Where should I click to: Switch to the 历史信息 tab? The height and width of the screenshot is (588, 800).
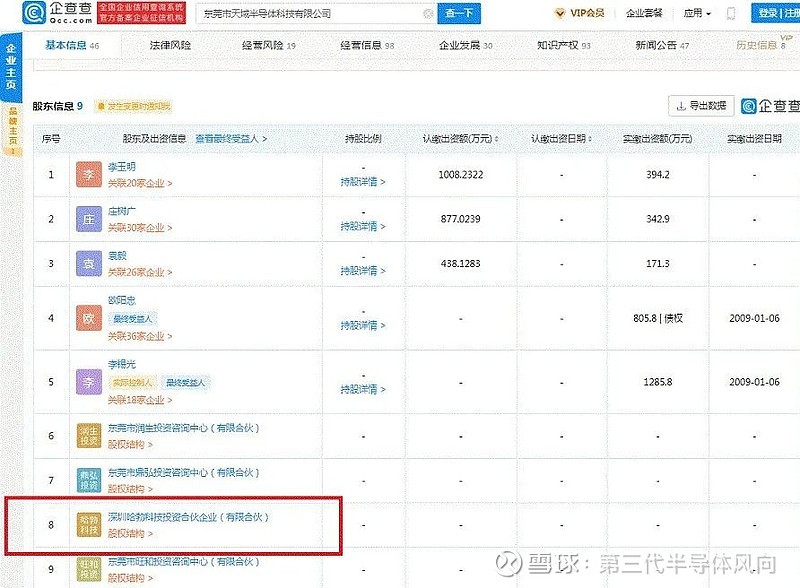[x=761, y=45]
